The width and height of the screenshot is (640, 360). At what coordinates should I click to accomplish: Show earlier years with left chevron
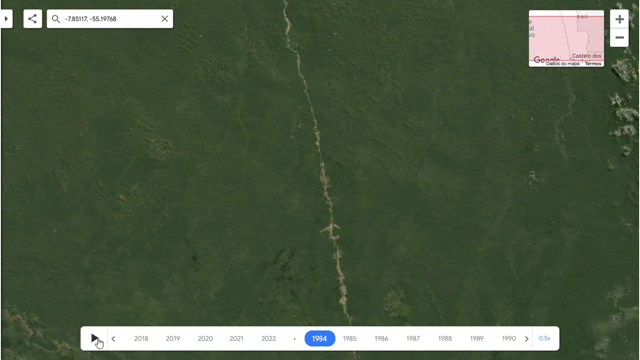[113, 338]
